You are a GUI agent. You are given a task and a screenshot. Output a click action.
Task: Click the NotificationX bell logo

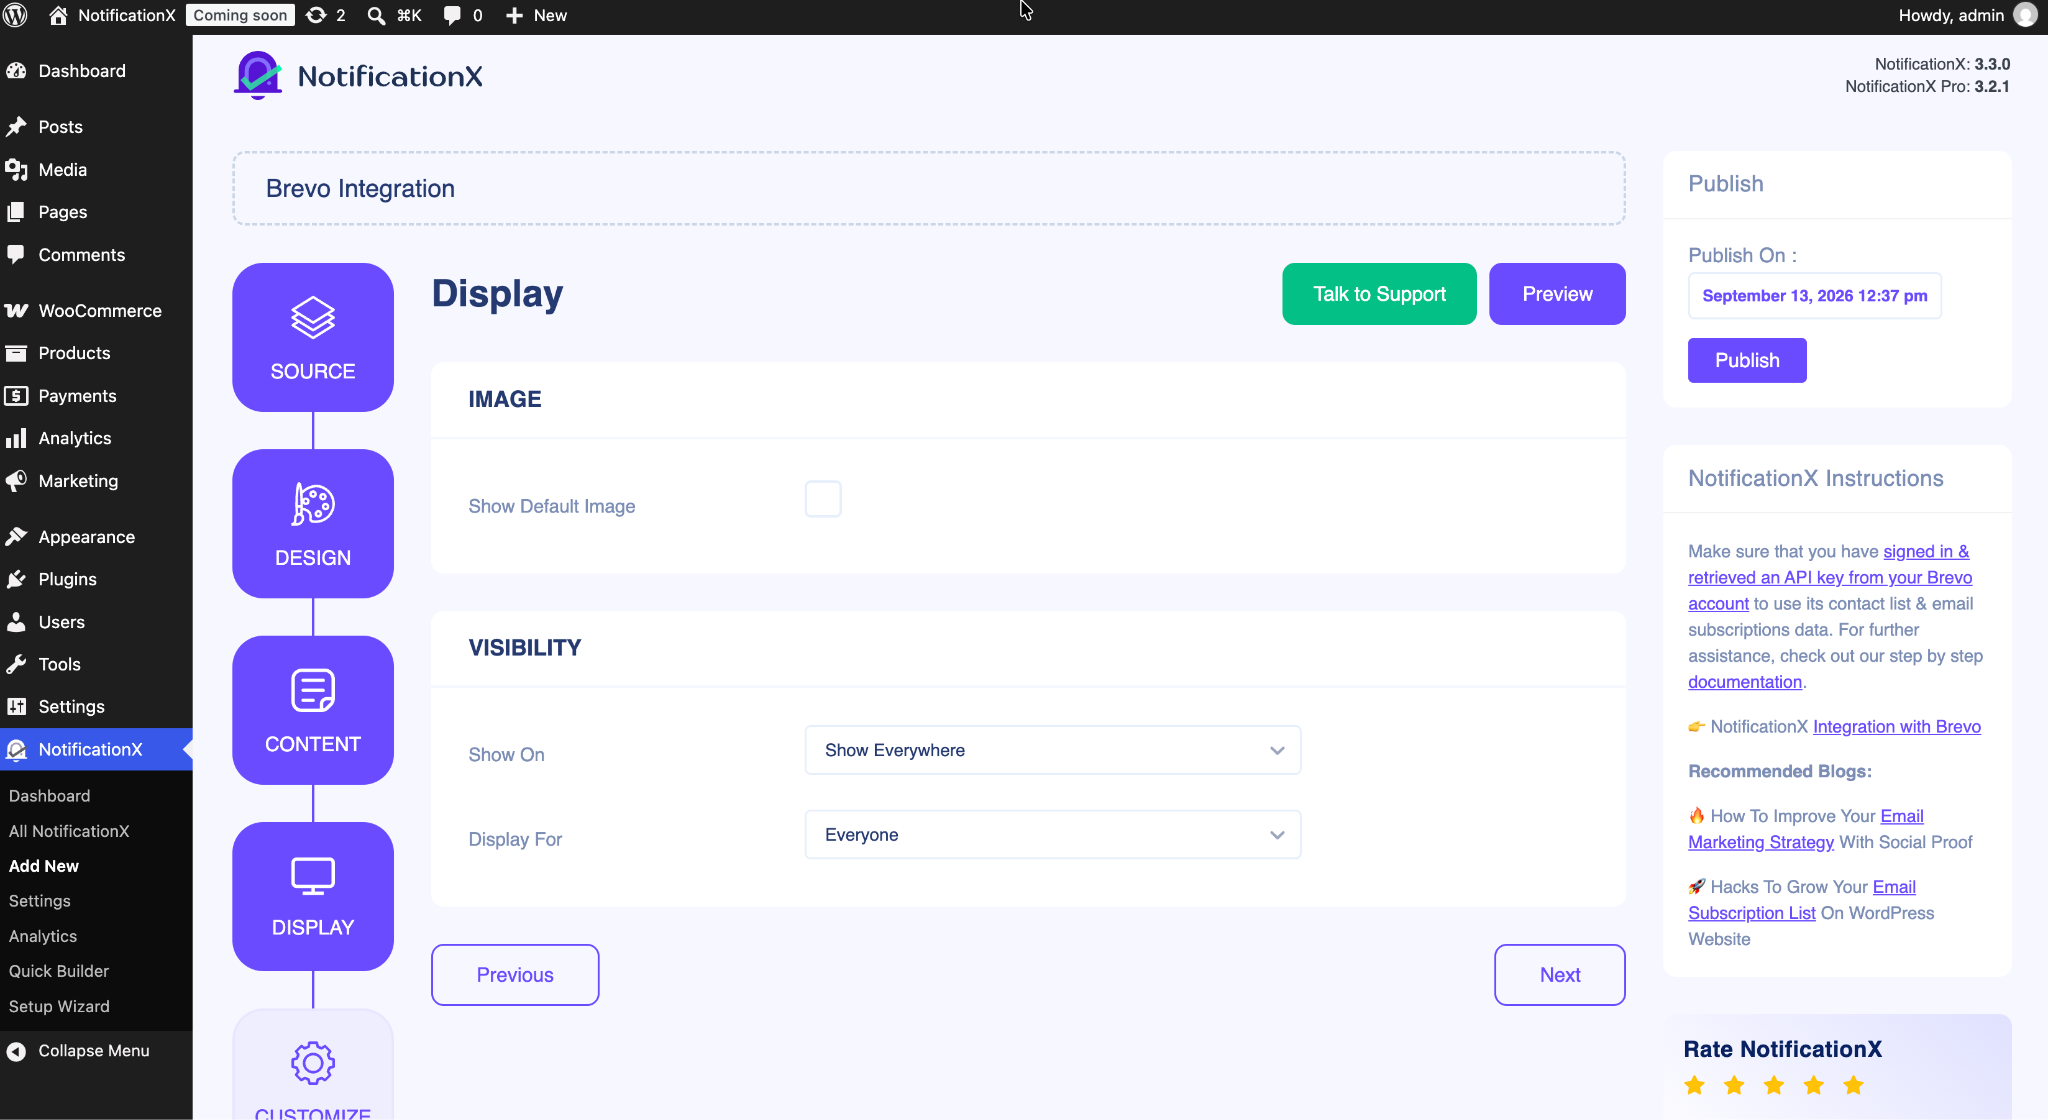(x=258, y=76)
